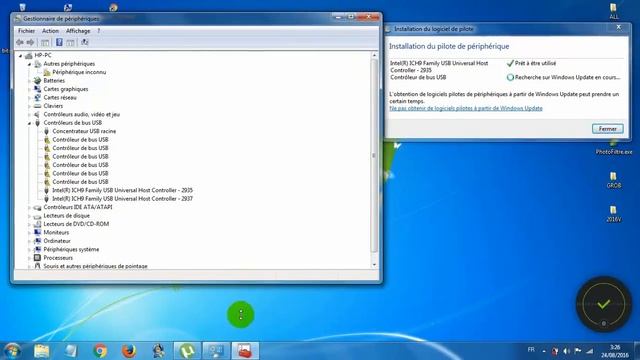Open the Windows Start menu orb
640x360 pixels.
pos(12,351)
